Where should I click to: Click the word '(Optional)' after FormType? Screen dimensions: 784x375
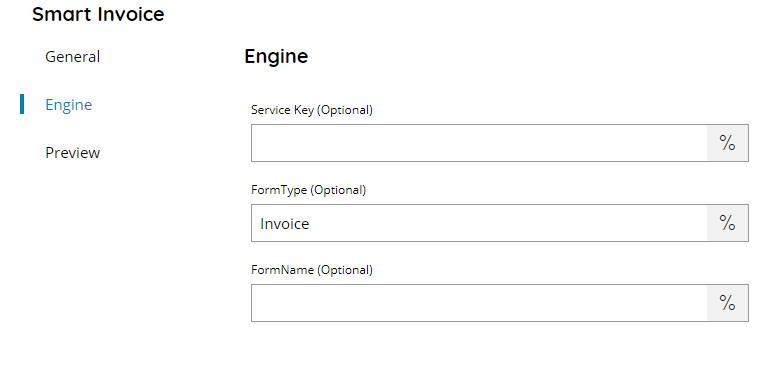coord(338,190)
